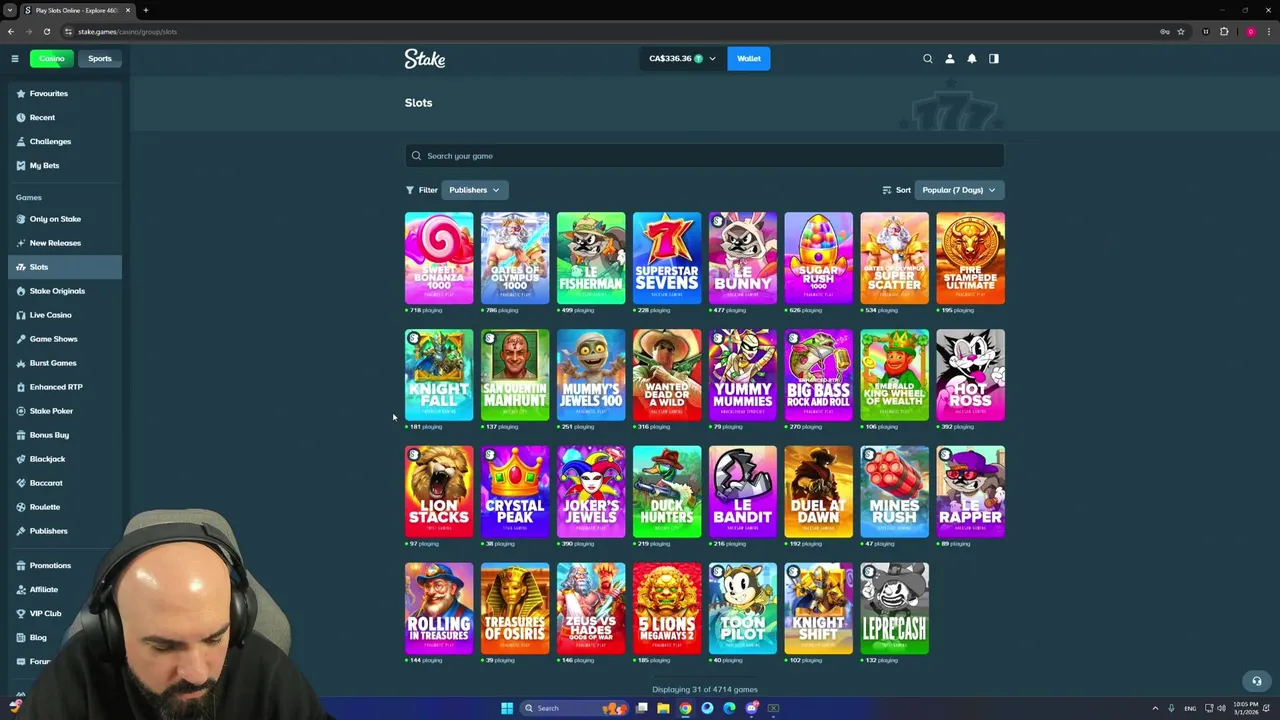
Task: Click the Filter label button
Action: [422, 190]
